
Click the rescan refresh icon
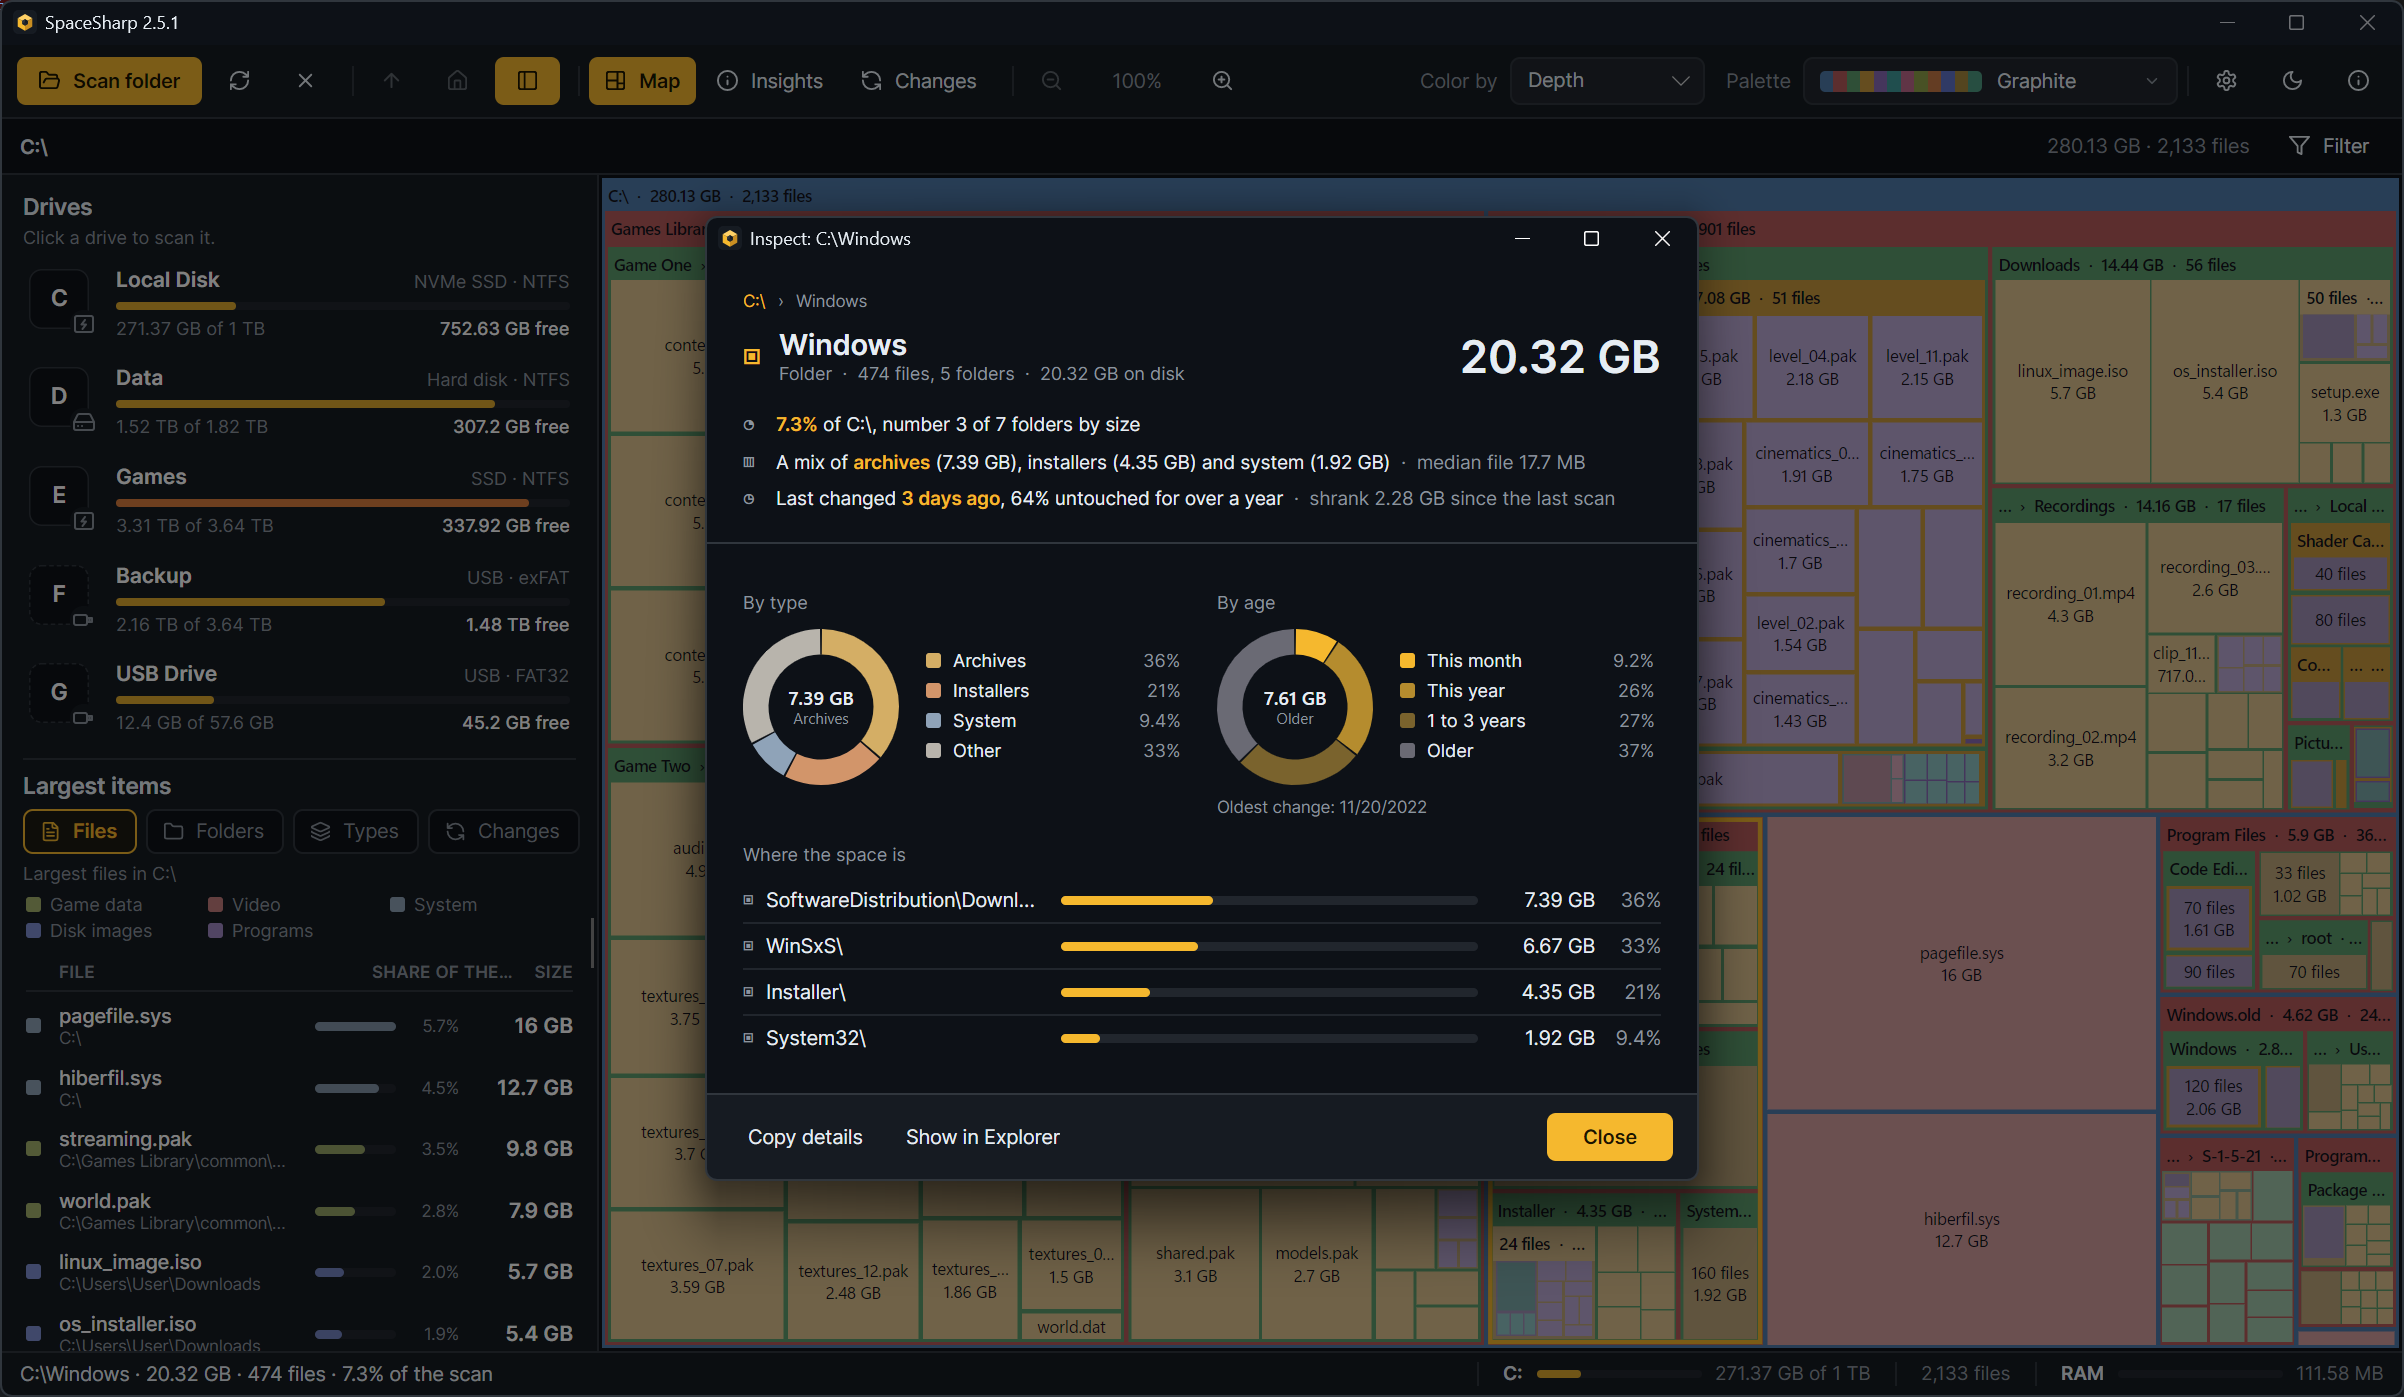[x=239, y=81]
